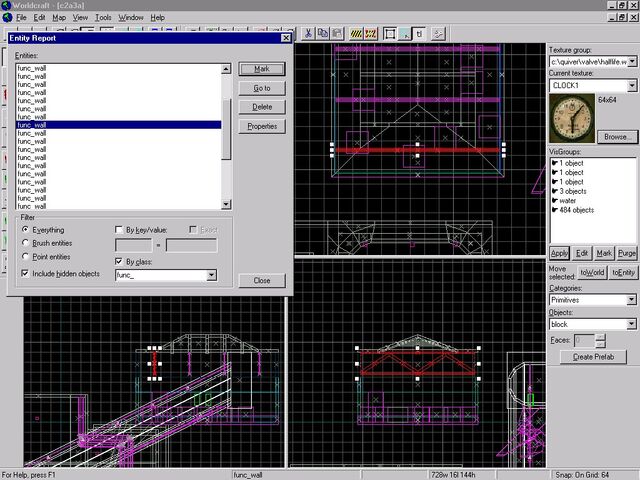Click the Create Prefab button

point(593,357)
